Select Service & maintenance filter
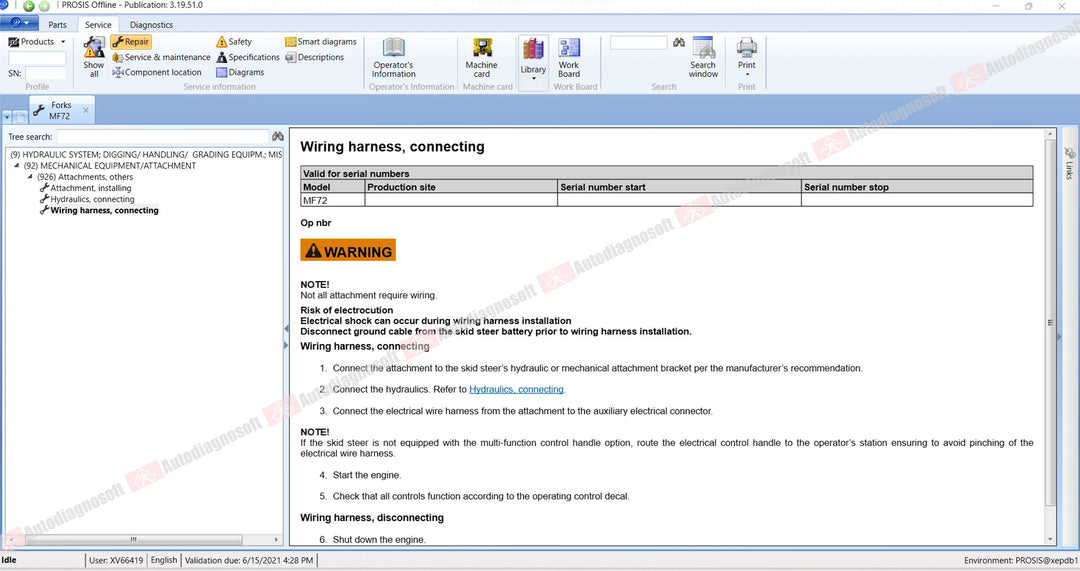Screen dimensions: 1080x571 coord(161,57)
